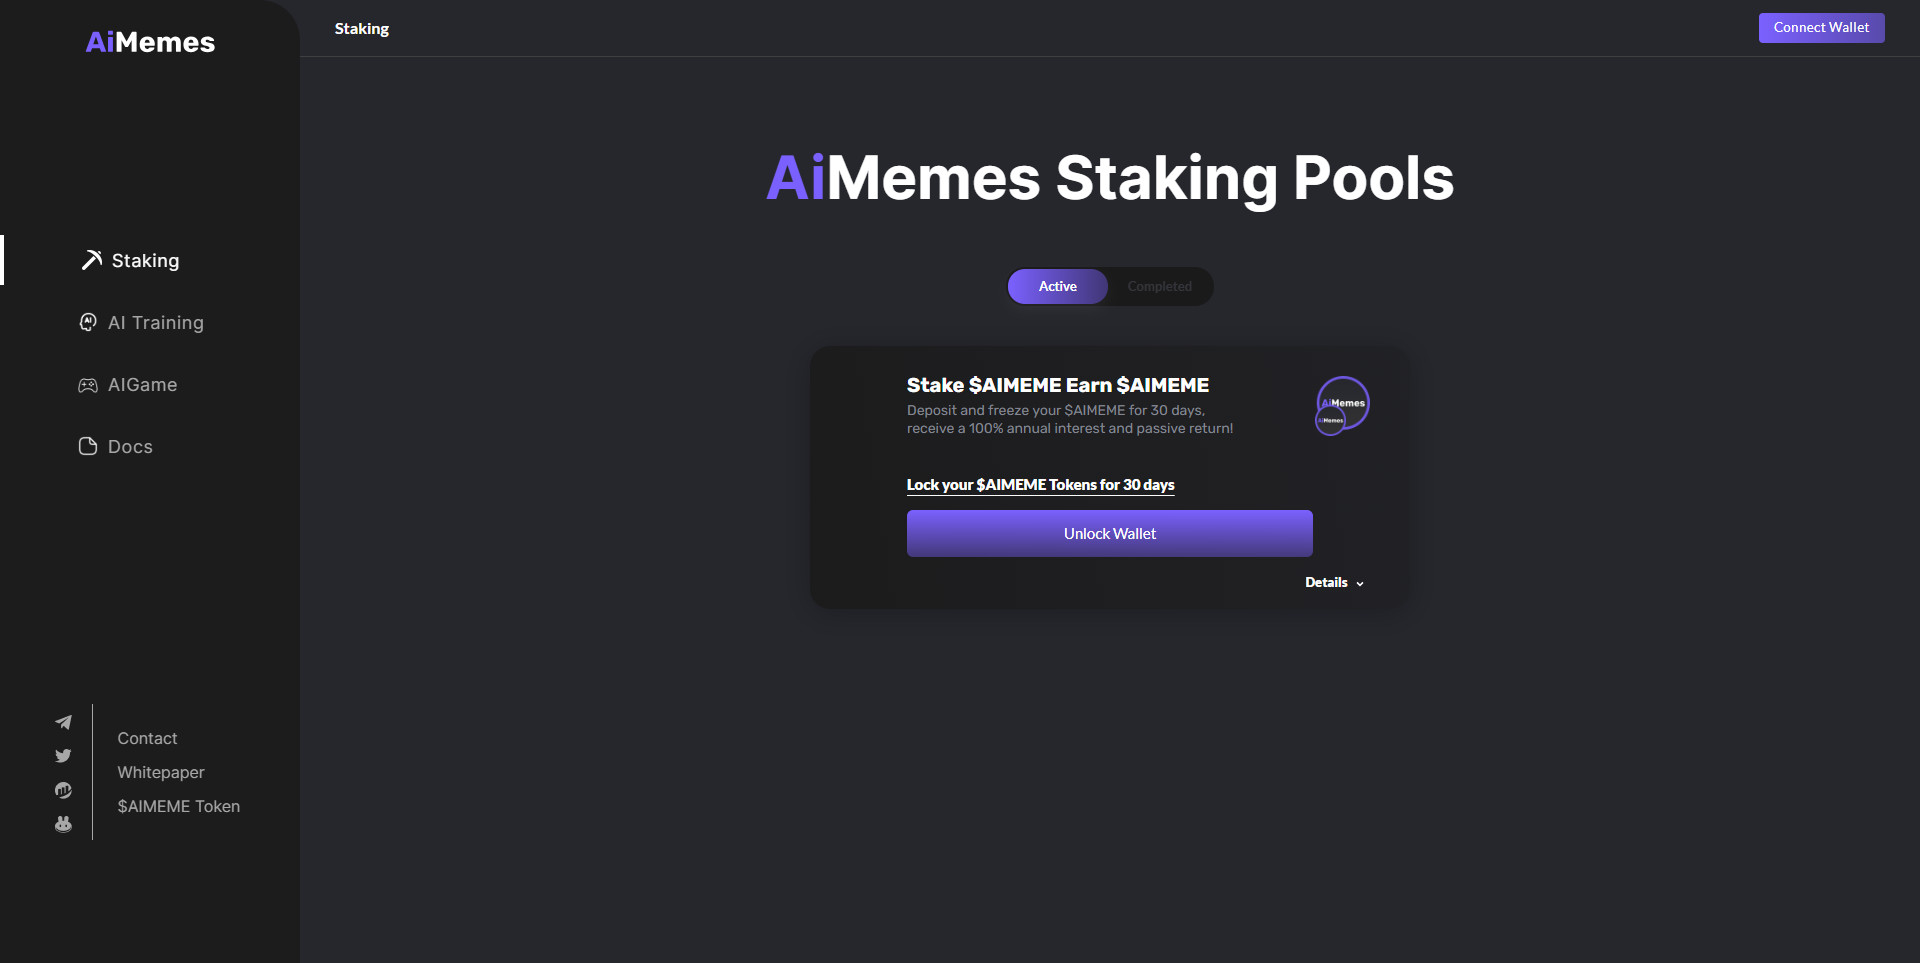Click the underlined Lock your $AIMEME Tokens text

tap(1040, 485)
